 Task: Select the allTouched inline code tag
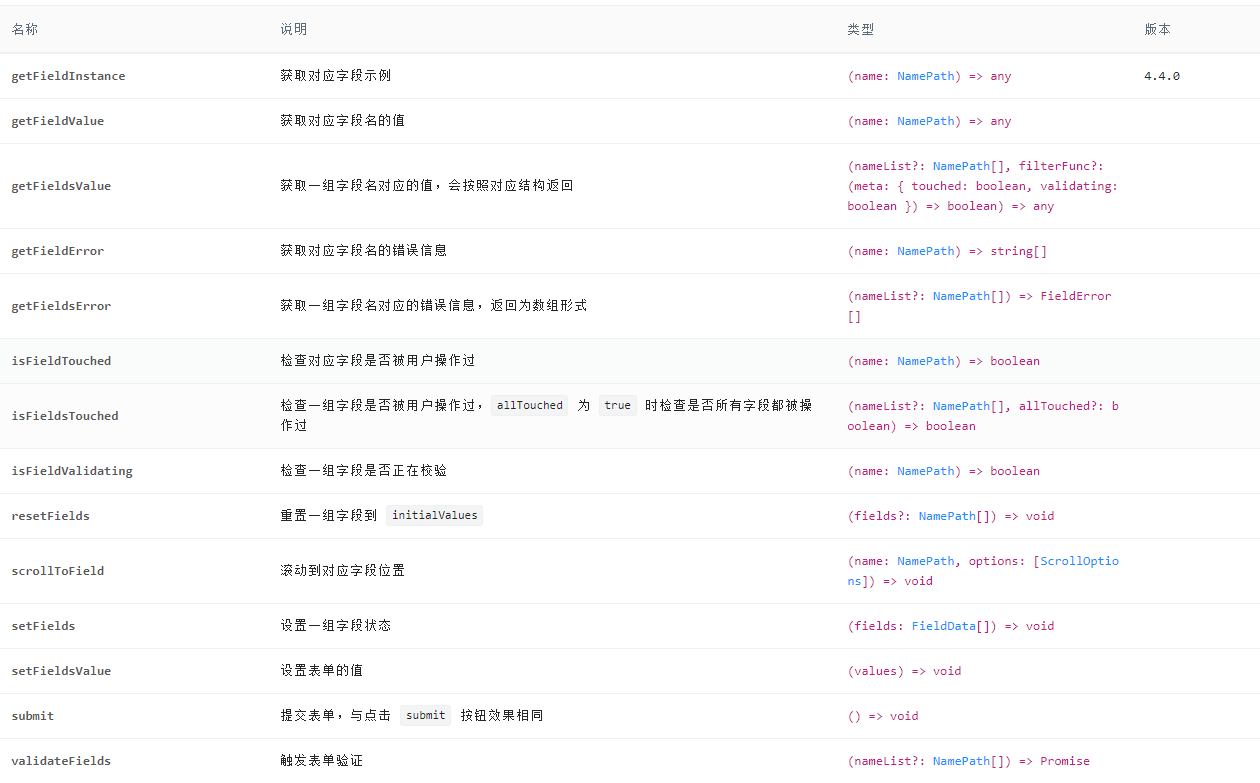click(529, 405)
